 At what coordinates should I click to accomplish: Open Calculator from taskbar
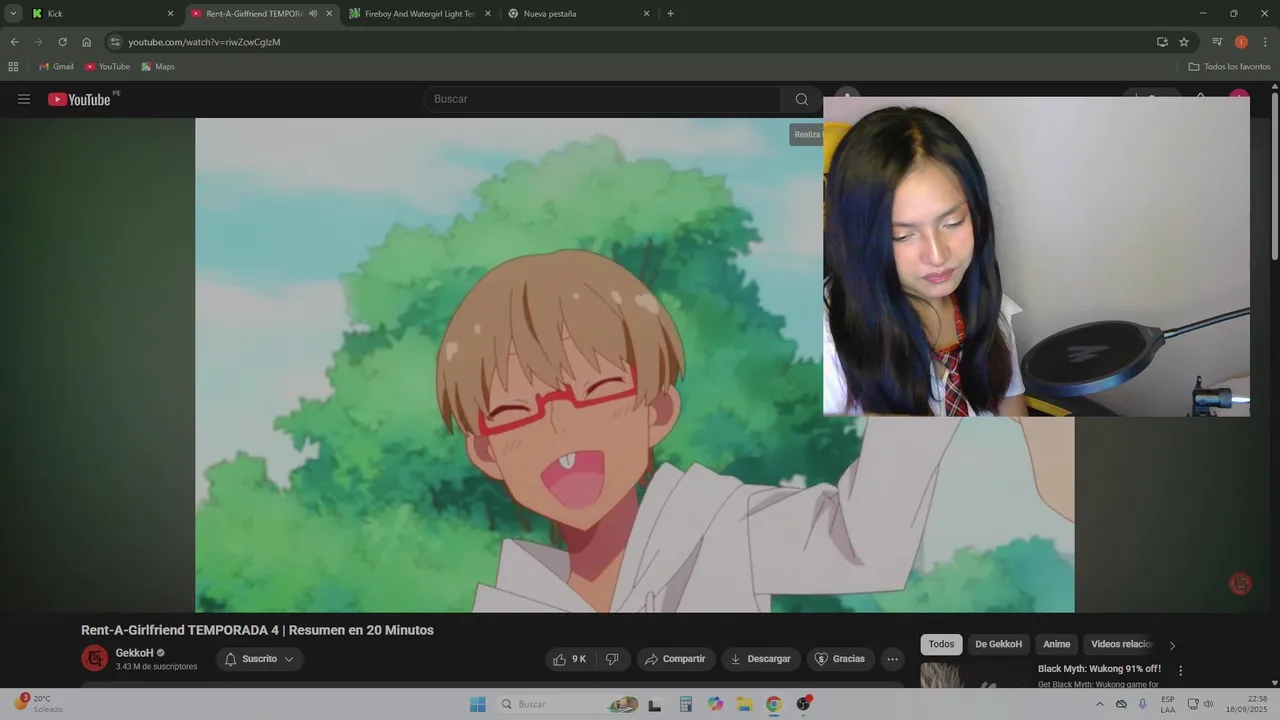pyautogui.click(x=685, y=704)
